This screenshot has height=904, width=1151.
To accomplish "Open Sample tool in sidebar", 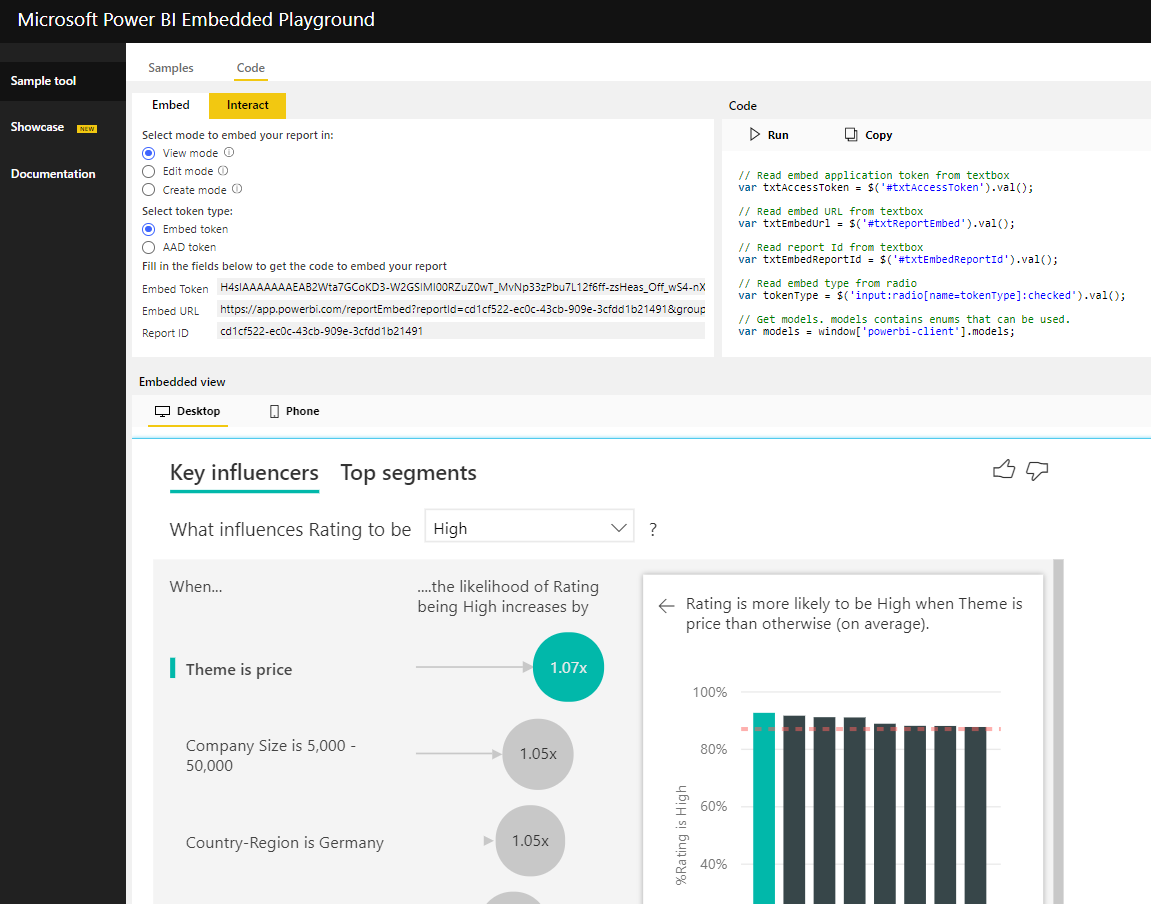I will (x=62, y=81).
